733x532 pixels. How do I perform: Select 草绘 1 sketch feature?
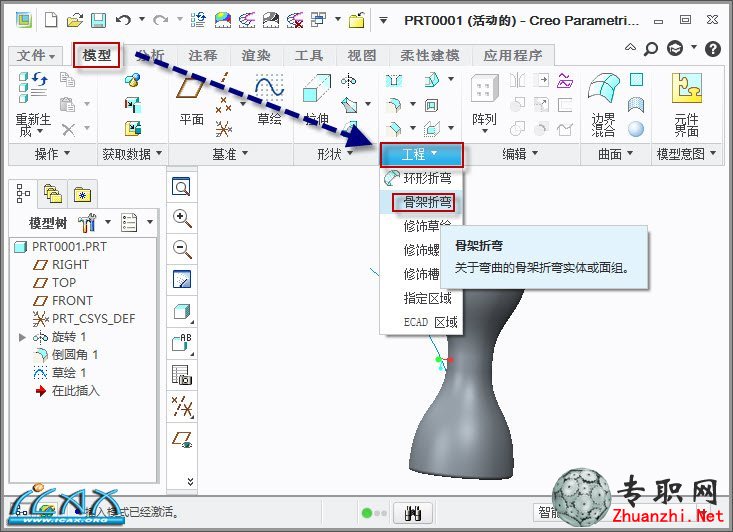tap(60, 373)
